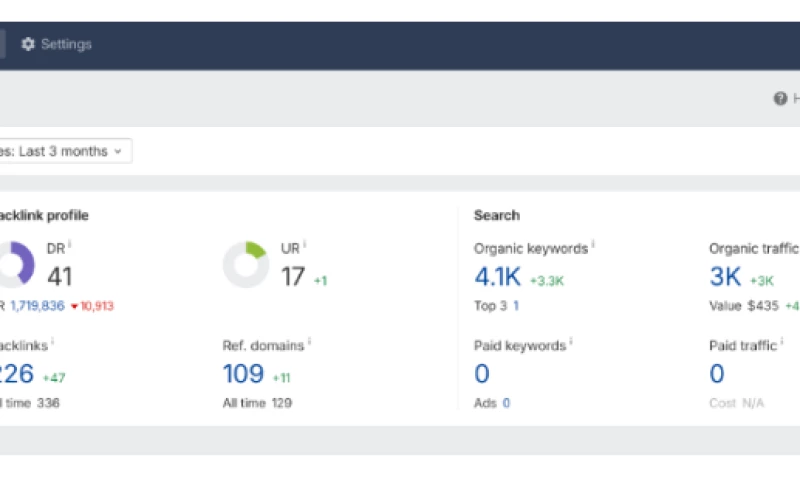Open Settings with the gear icon
Image resolution: width=800 pixels, height=480 pixels.
pyautogui.click(x=28, y=44)
